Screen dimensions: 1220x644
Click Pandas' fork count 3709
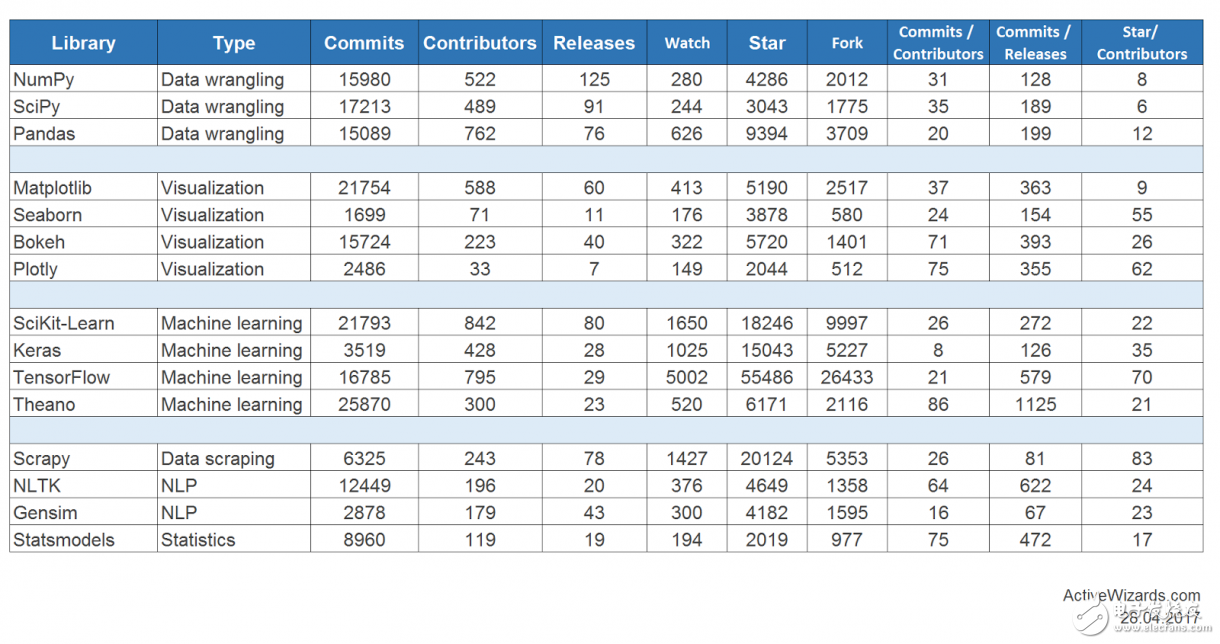(x=847, y=133)
